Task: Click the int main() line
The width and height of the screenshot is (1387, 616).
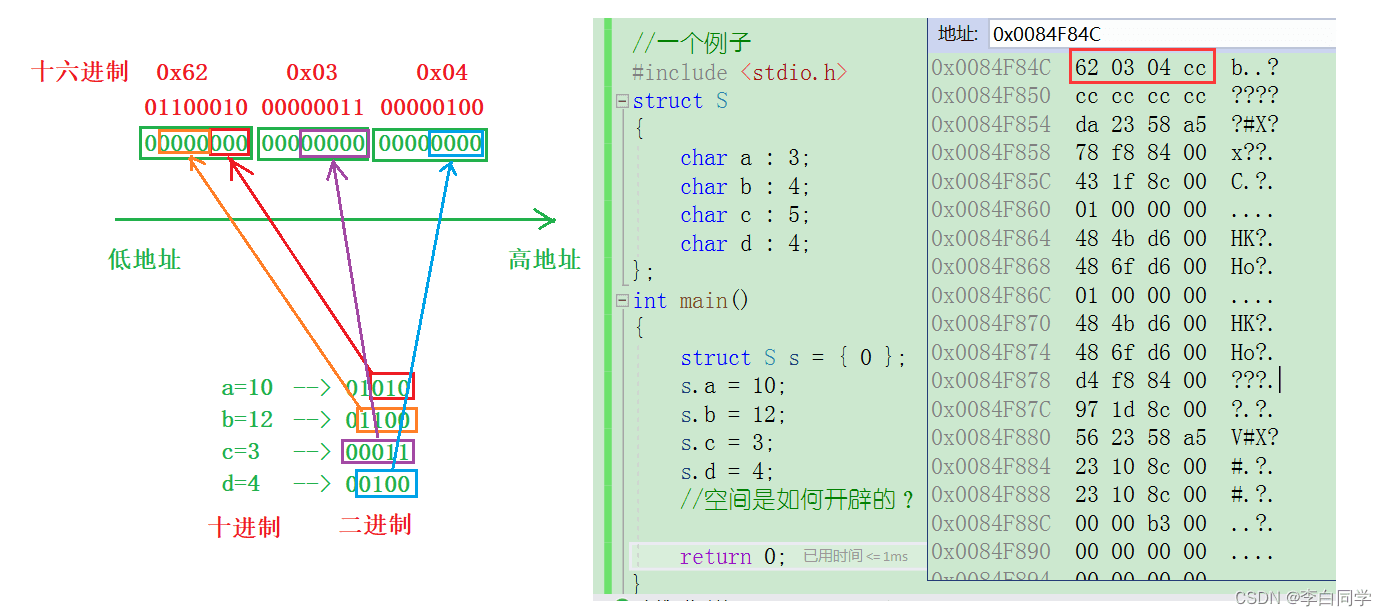Action: tap(691, 300)
